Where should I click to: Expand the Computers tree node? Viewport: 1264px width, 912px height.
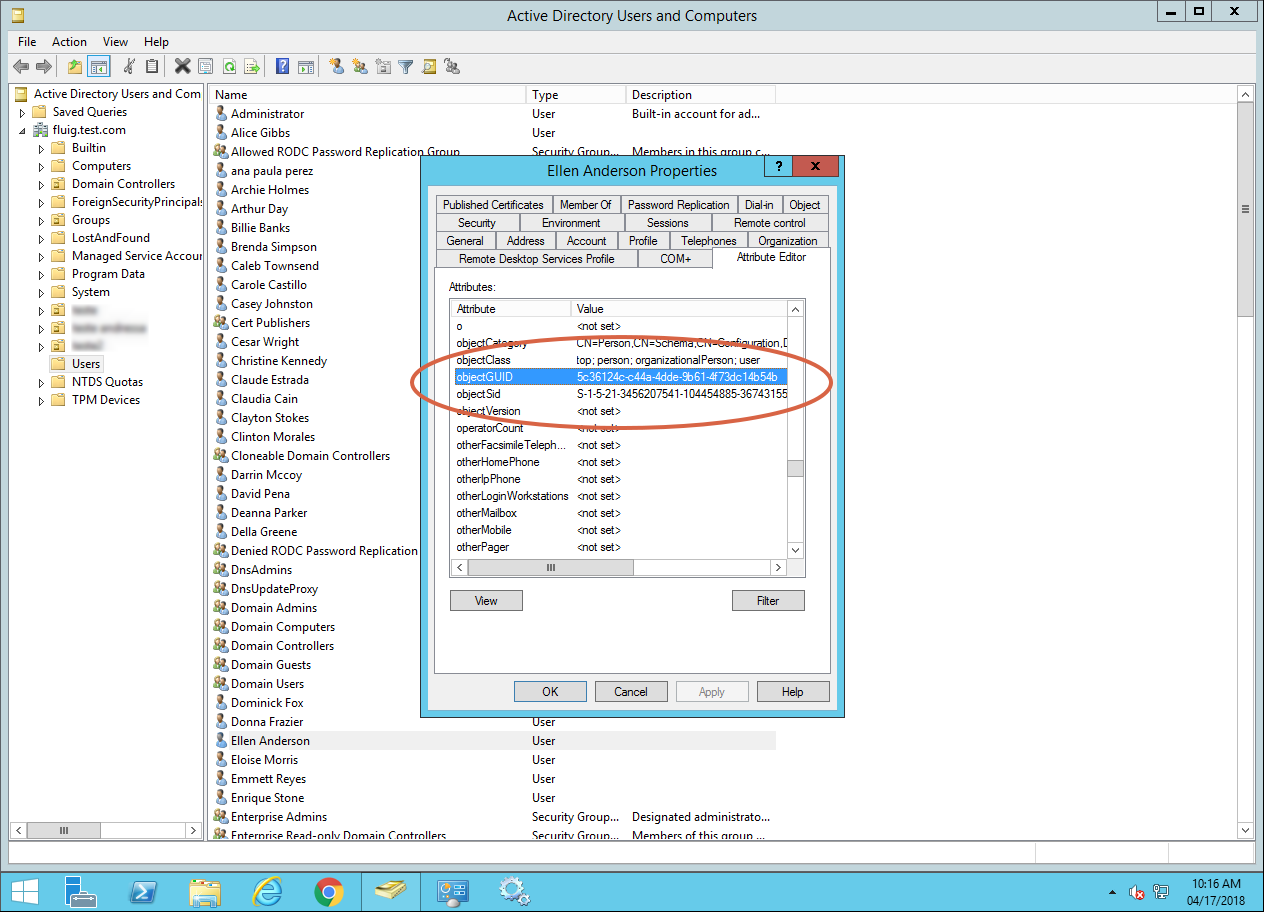[40, 166]
